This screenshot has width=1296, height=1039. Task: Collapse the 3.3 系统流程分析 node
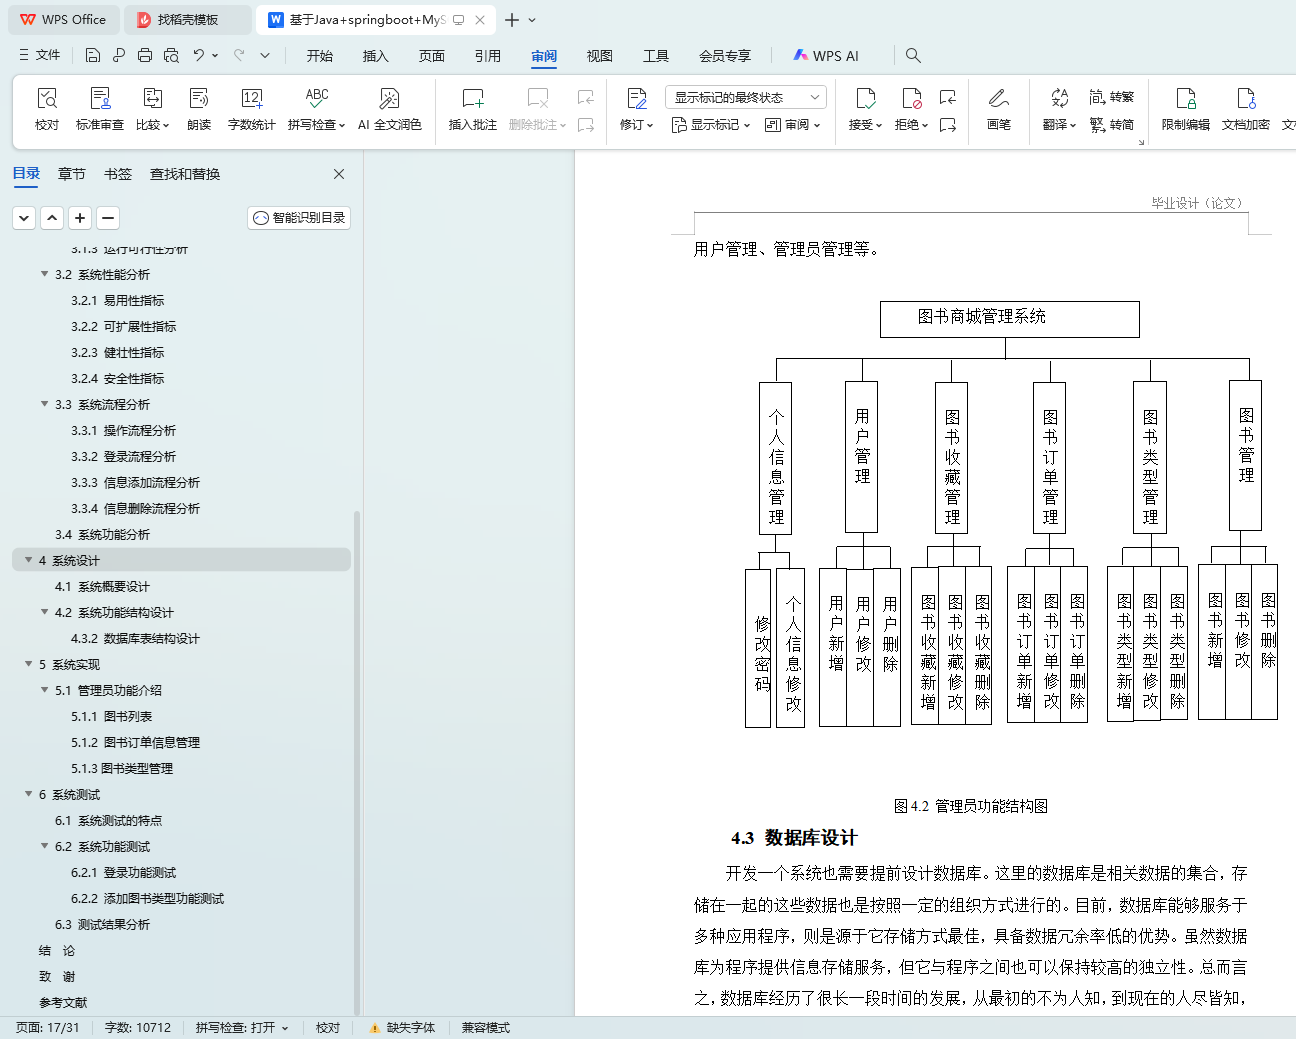pos(44,404)
